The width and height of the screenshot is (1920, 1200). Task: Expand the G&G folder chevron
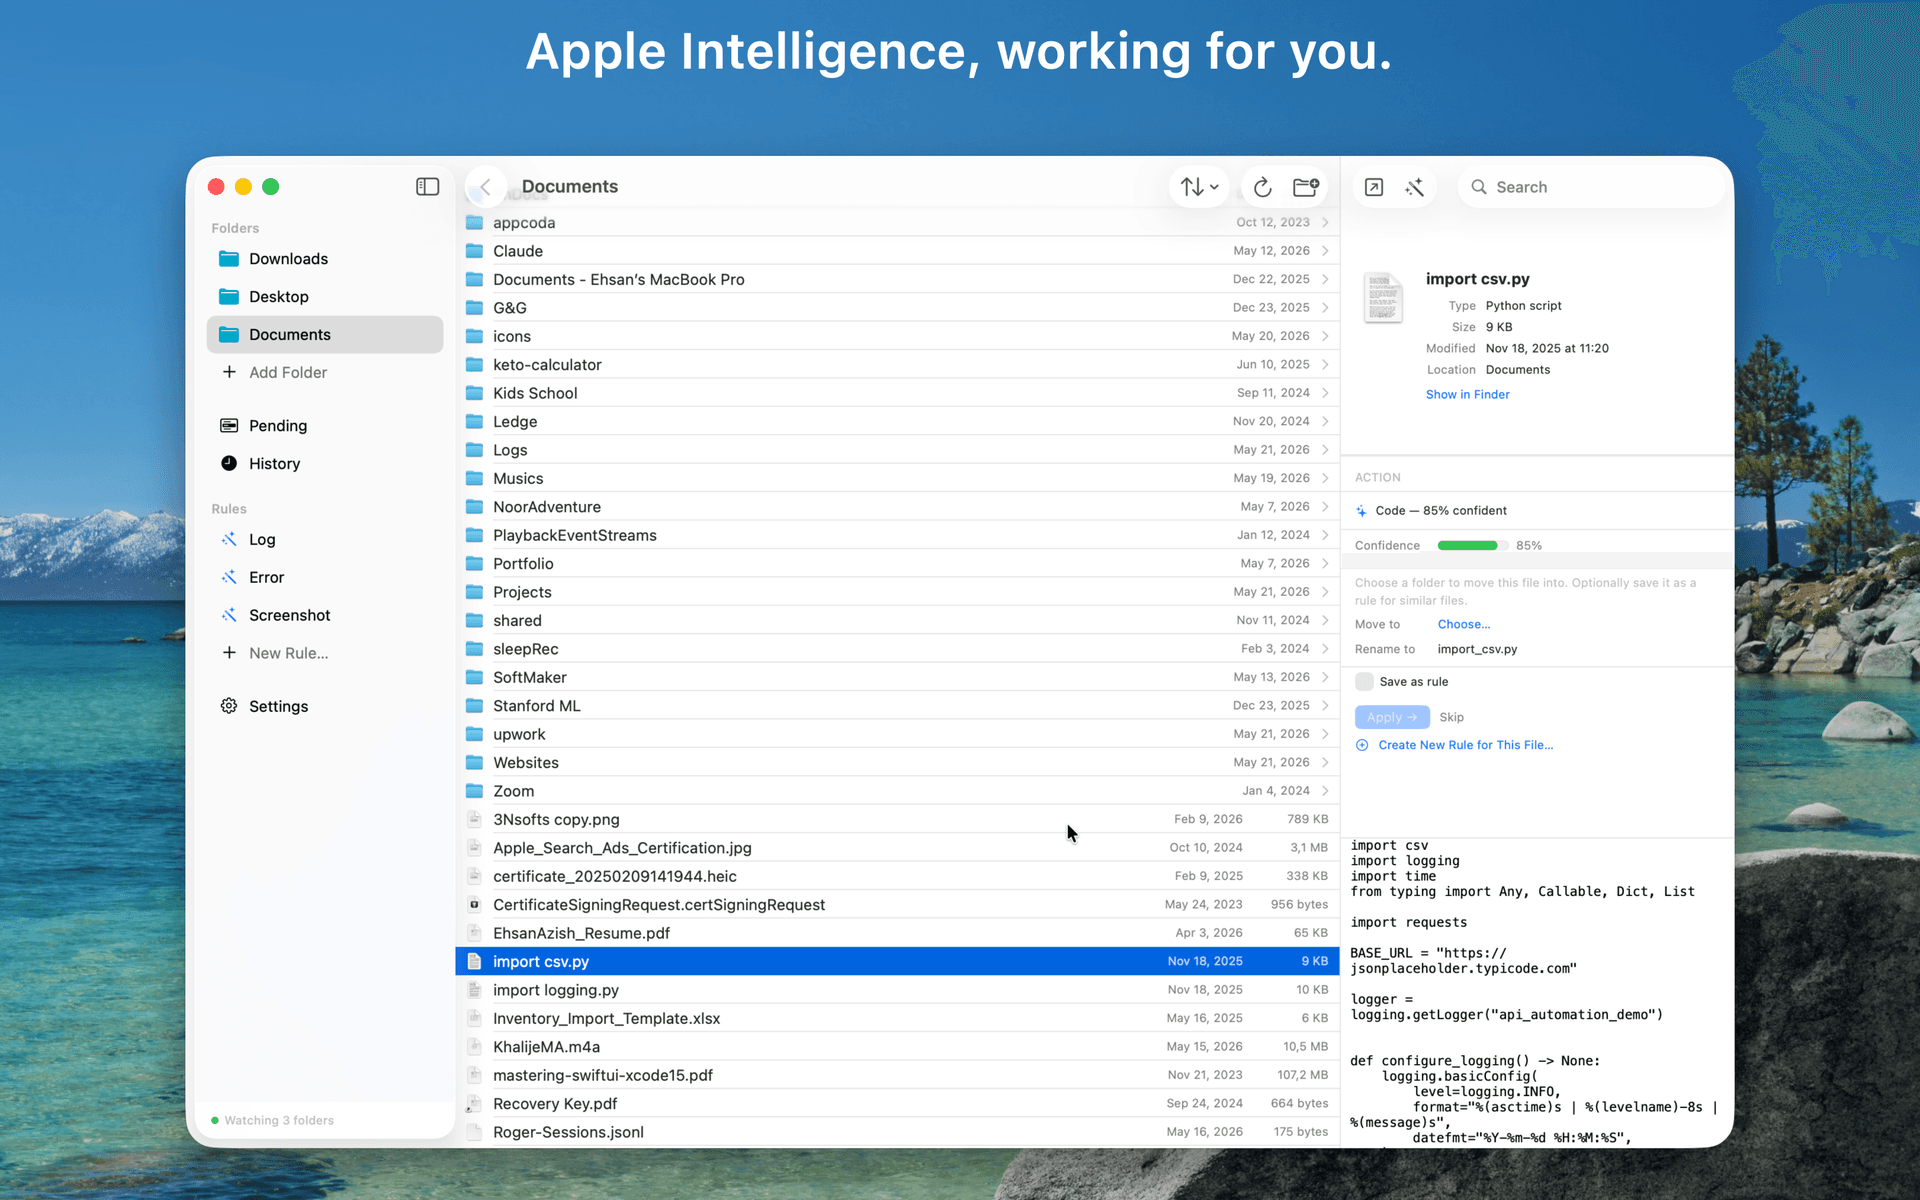click(1325, 308)
